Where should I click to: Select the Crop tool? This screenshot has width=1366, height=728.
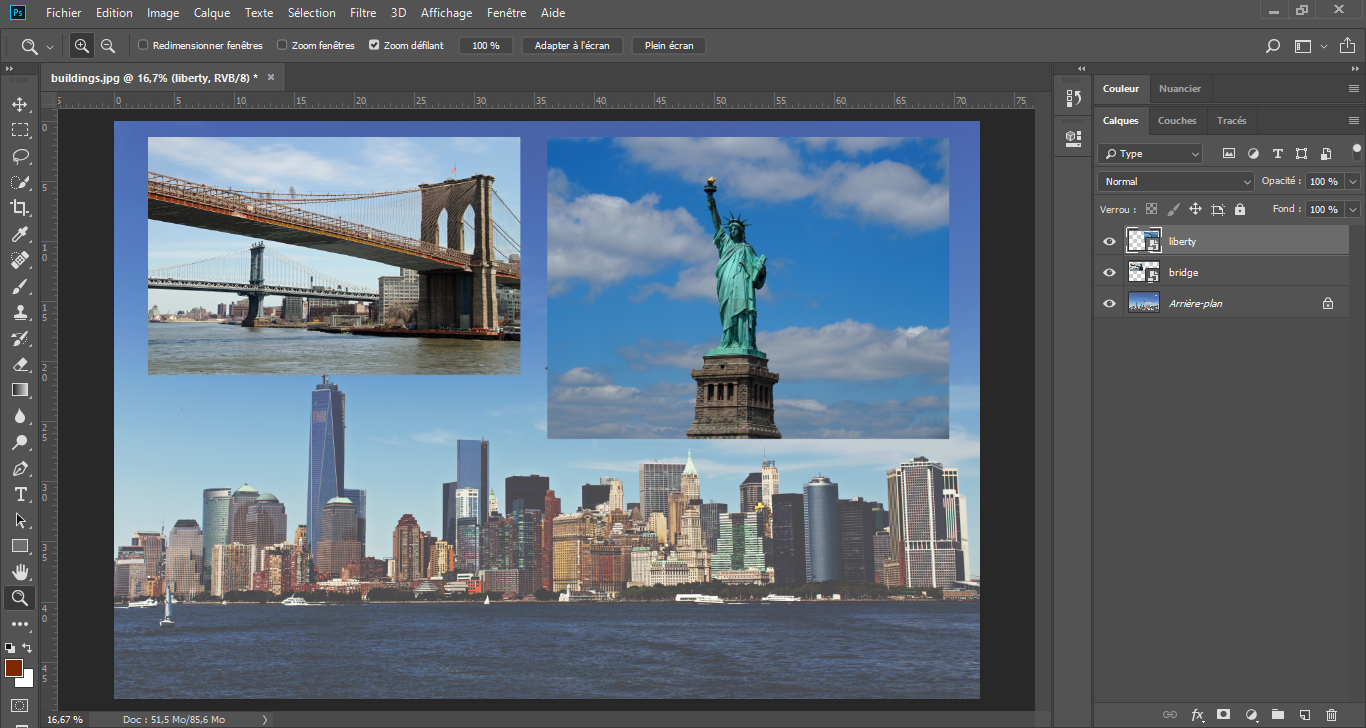coord(20,208)
